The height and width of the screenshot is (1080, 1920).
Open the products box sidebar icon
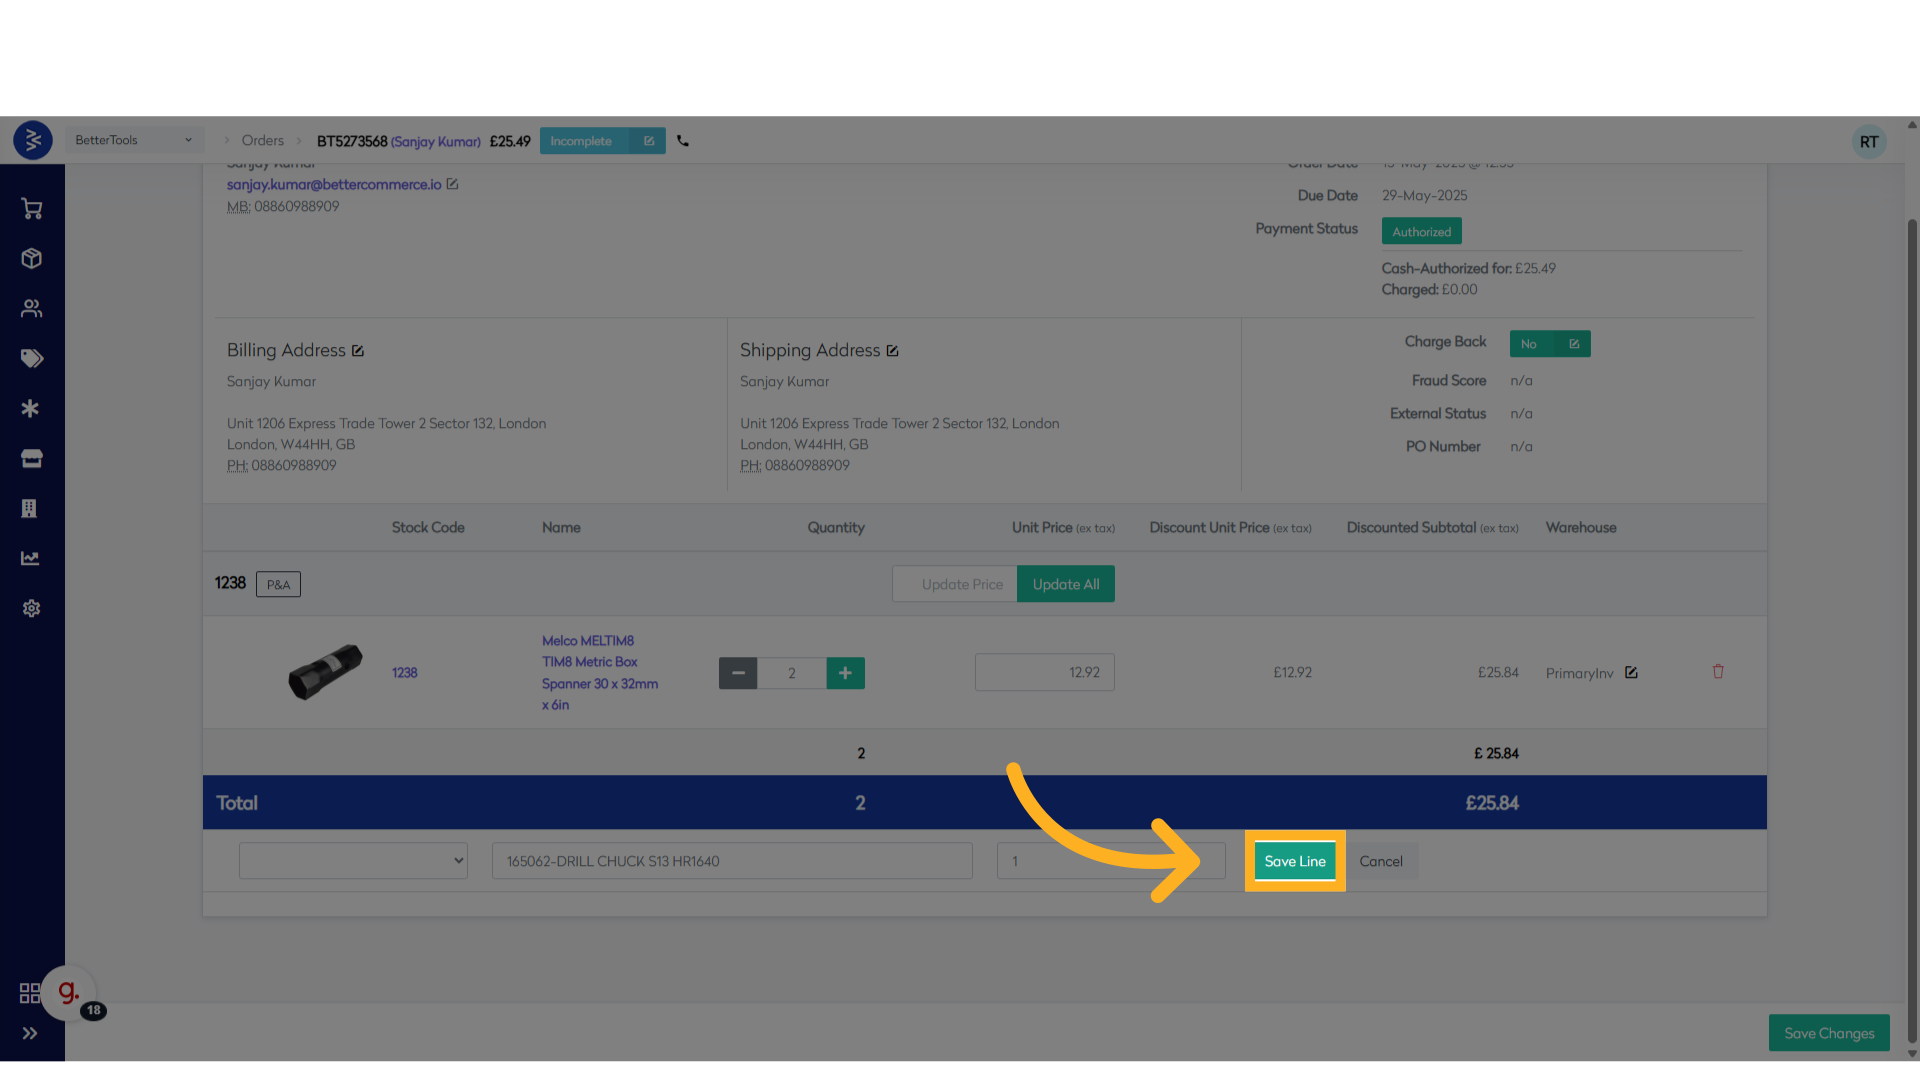31,259
